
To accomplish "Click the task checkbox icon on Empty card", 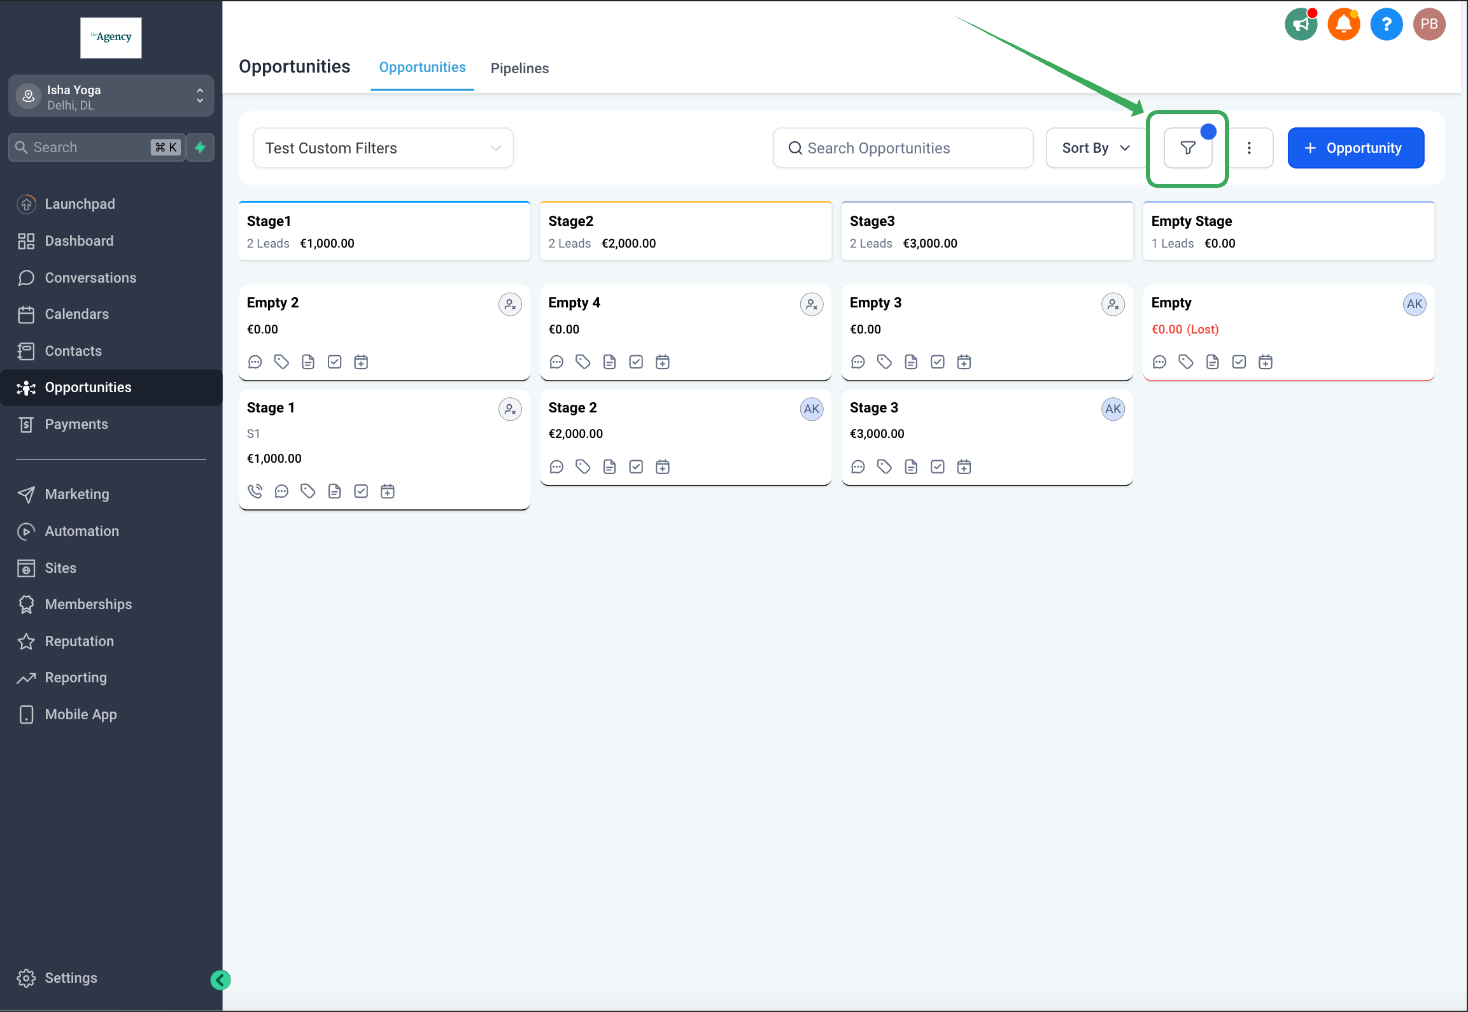I will 1239,362.
